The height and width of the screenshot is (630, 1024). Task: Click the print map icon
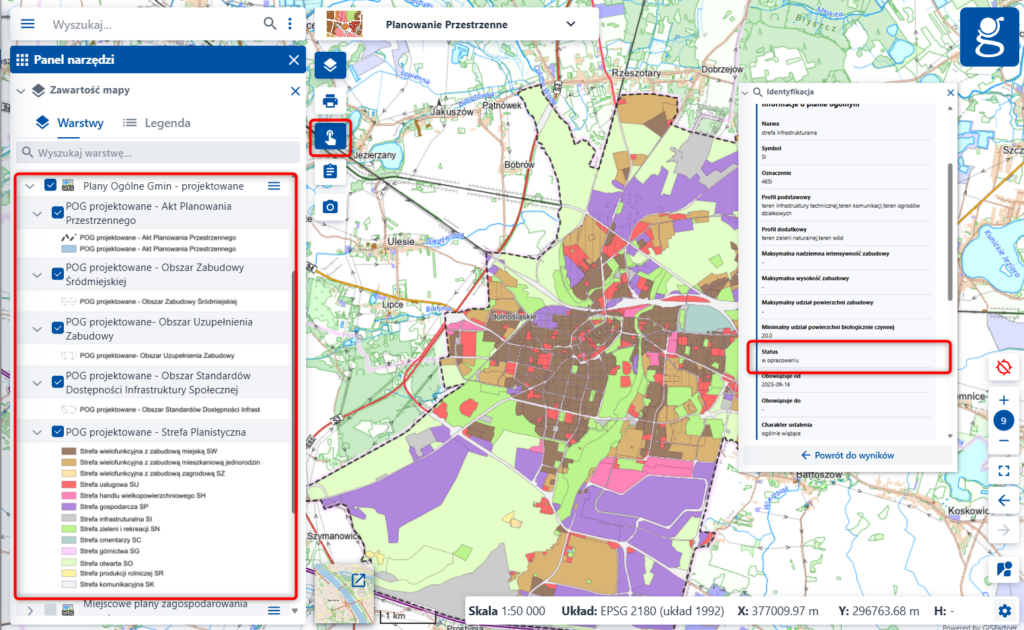click(x=330, y=101)
